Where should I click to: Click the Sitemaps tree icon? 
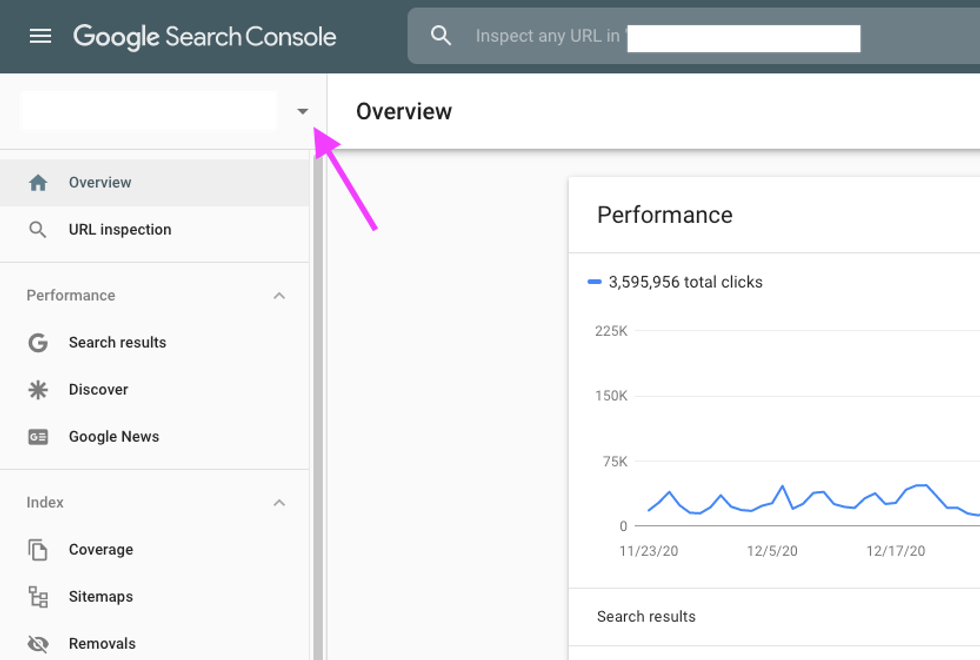38,597
